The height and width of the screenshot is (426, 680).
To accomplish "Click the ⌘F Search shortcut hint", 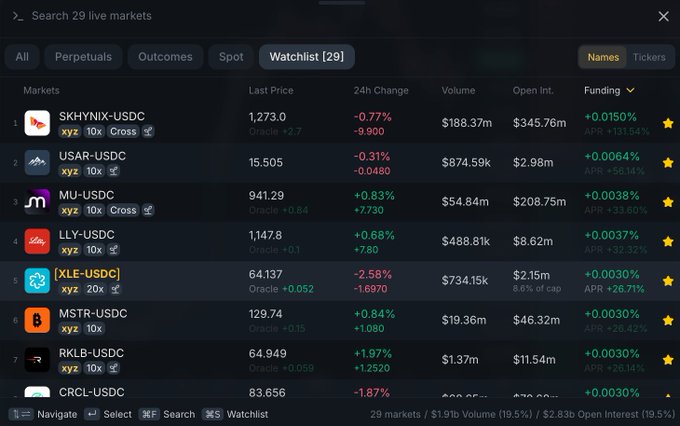I will (167, 414).
